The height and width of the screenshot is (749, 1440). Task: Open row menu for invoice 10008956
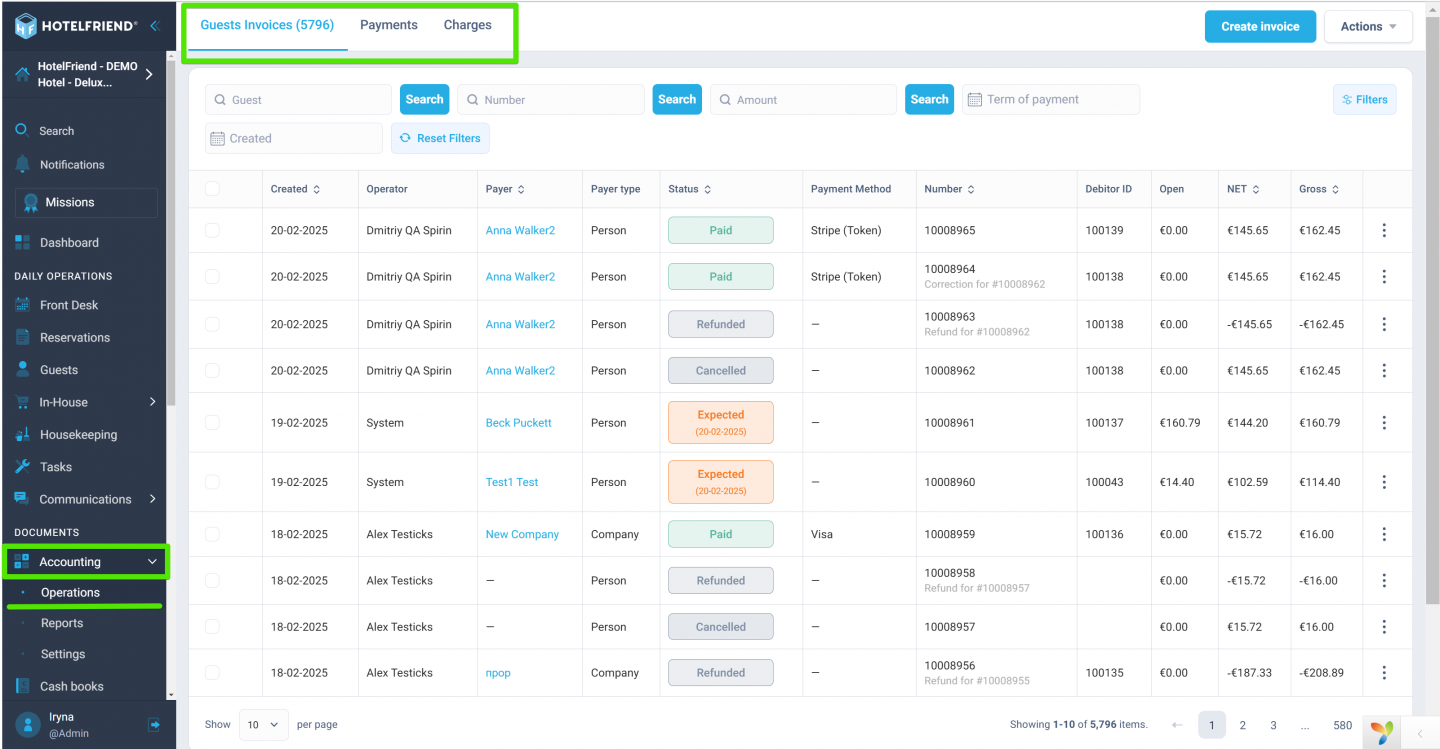point(1384,673)
